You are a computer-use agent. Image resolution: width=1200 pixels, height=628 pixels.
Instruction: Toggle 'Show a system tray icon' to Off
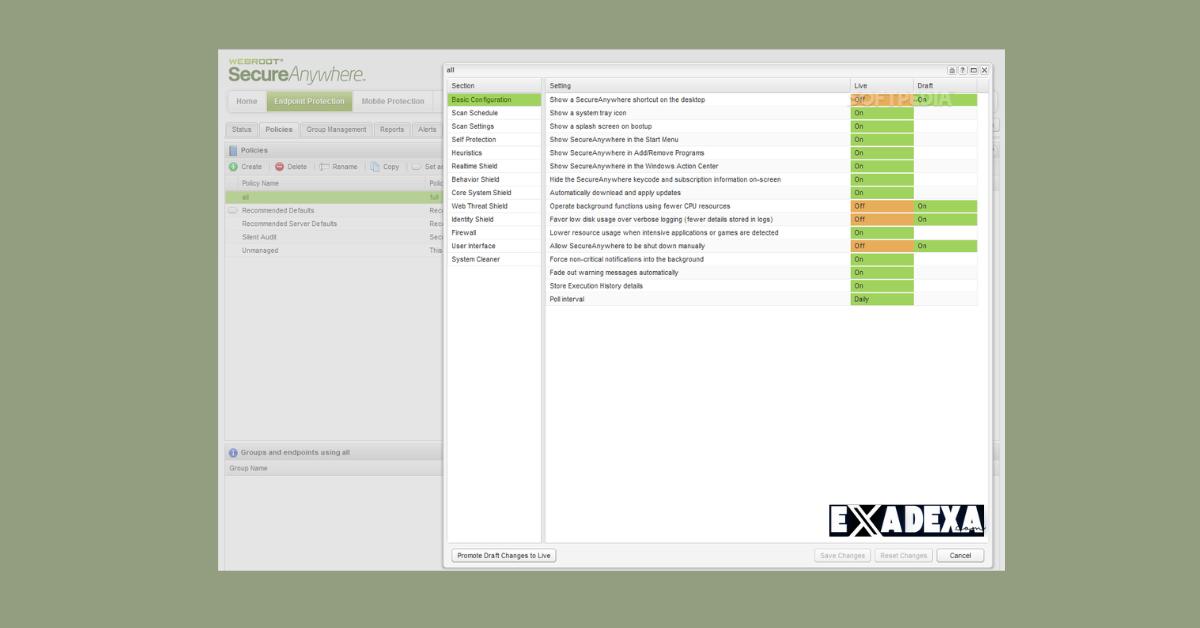click(881, 113)
